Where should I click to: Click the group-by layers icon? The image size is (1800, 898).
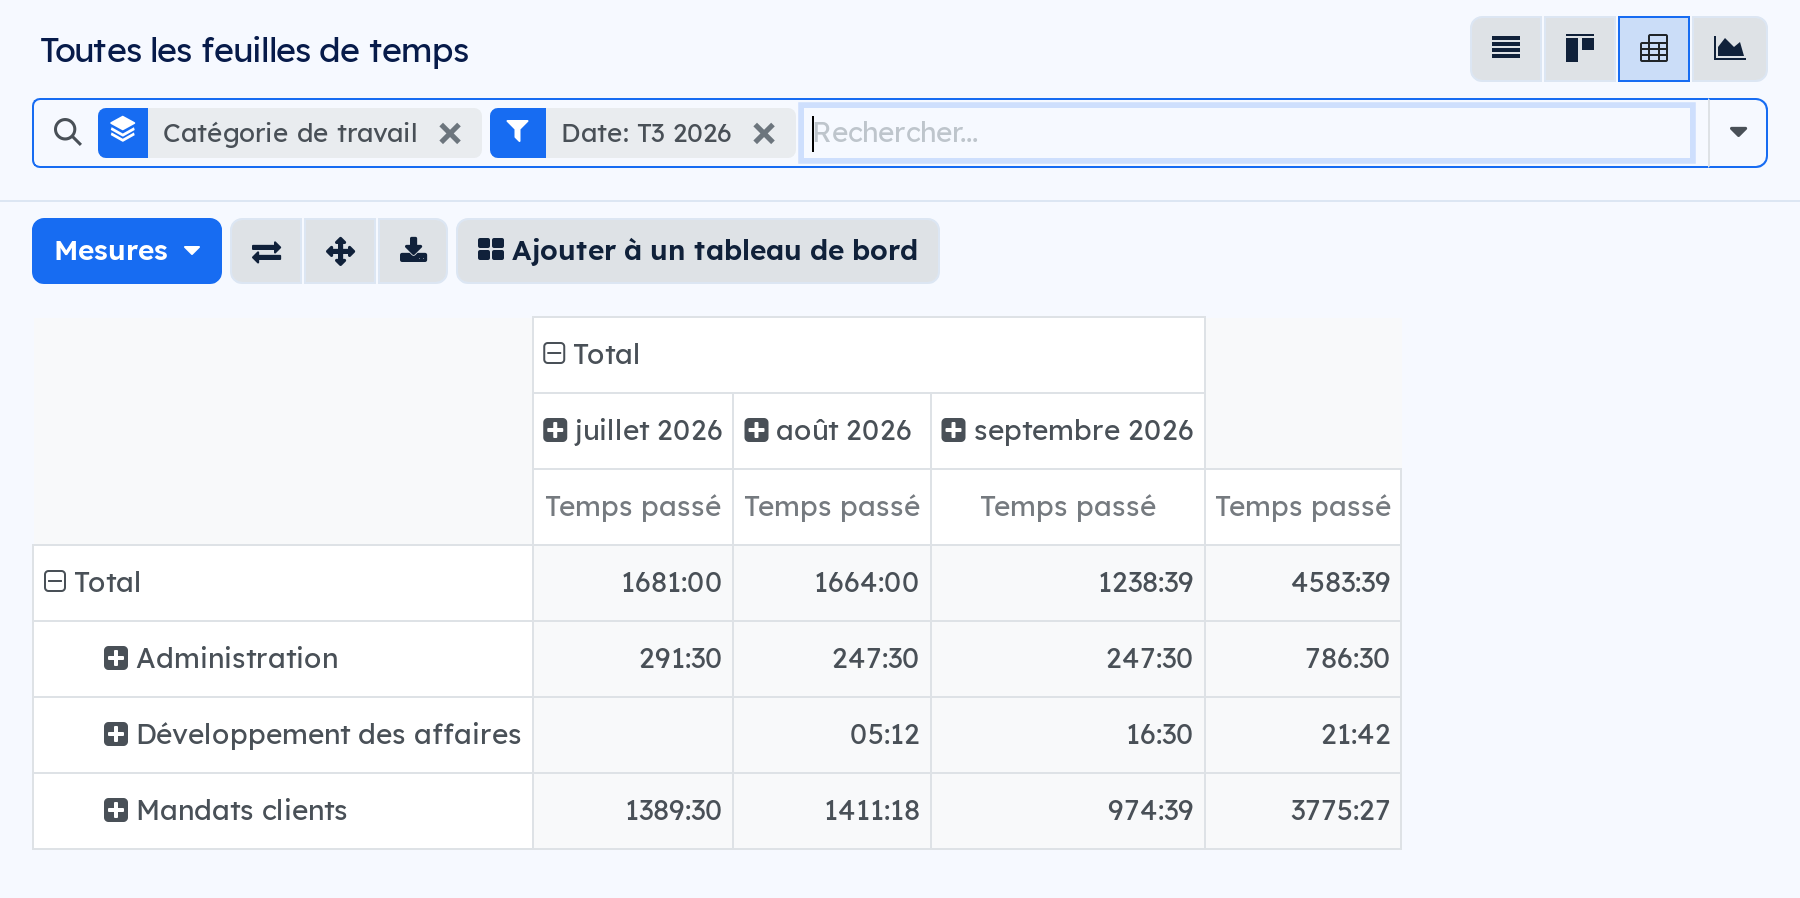[123, 132]
